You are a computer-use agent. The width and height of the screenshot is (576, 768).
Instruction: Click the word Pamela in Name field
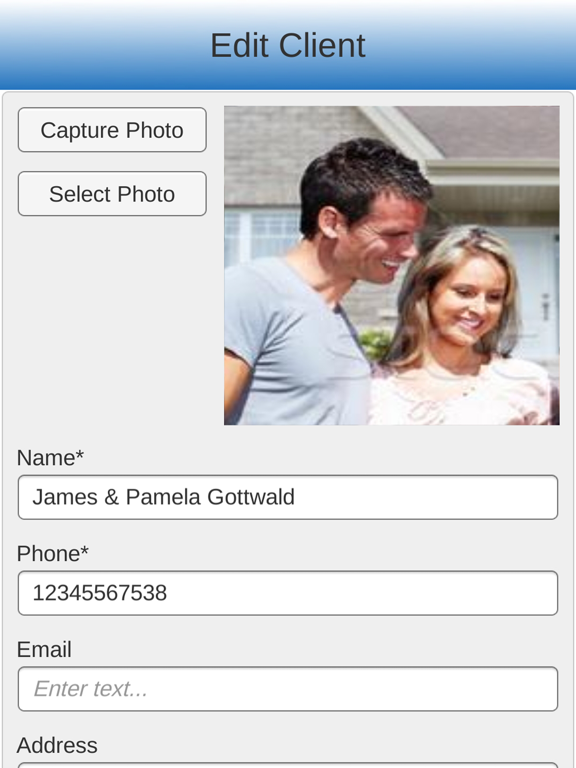coord(164,497)
